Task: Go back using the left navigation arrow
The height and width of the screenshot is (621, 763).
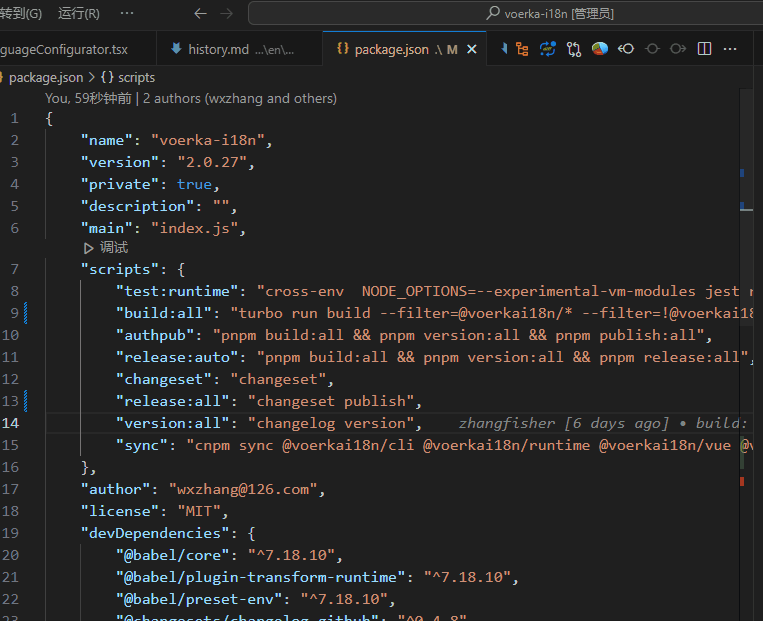Action: (x=200, y=14)
